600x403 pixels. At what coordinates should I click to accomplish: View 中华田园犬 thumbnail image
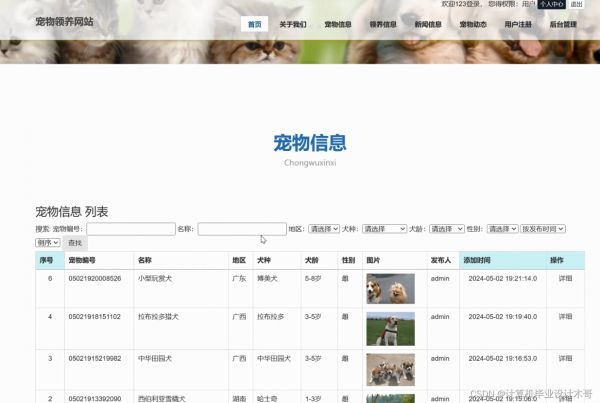[390, 368]
